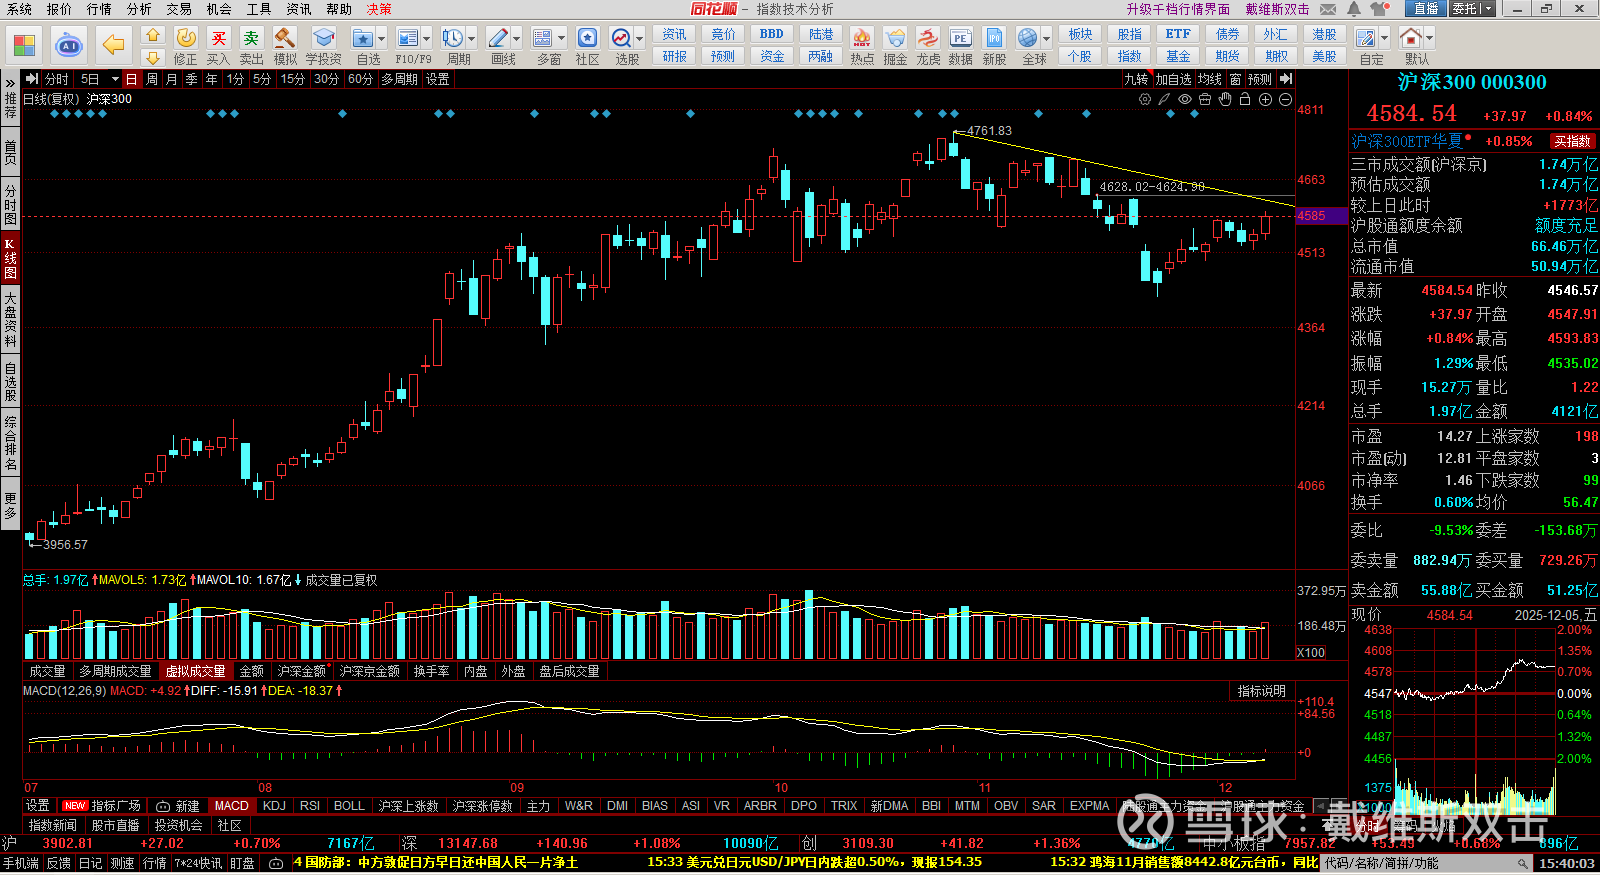
Task: Open the 学投资 graduation cap icon
Action: (323, 38)
